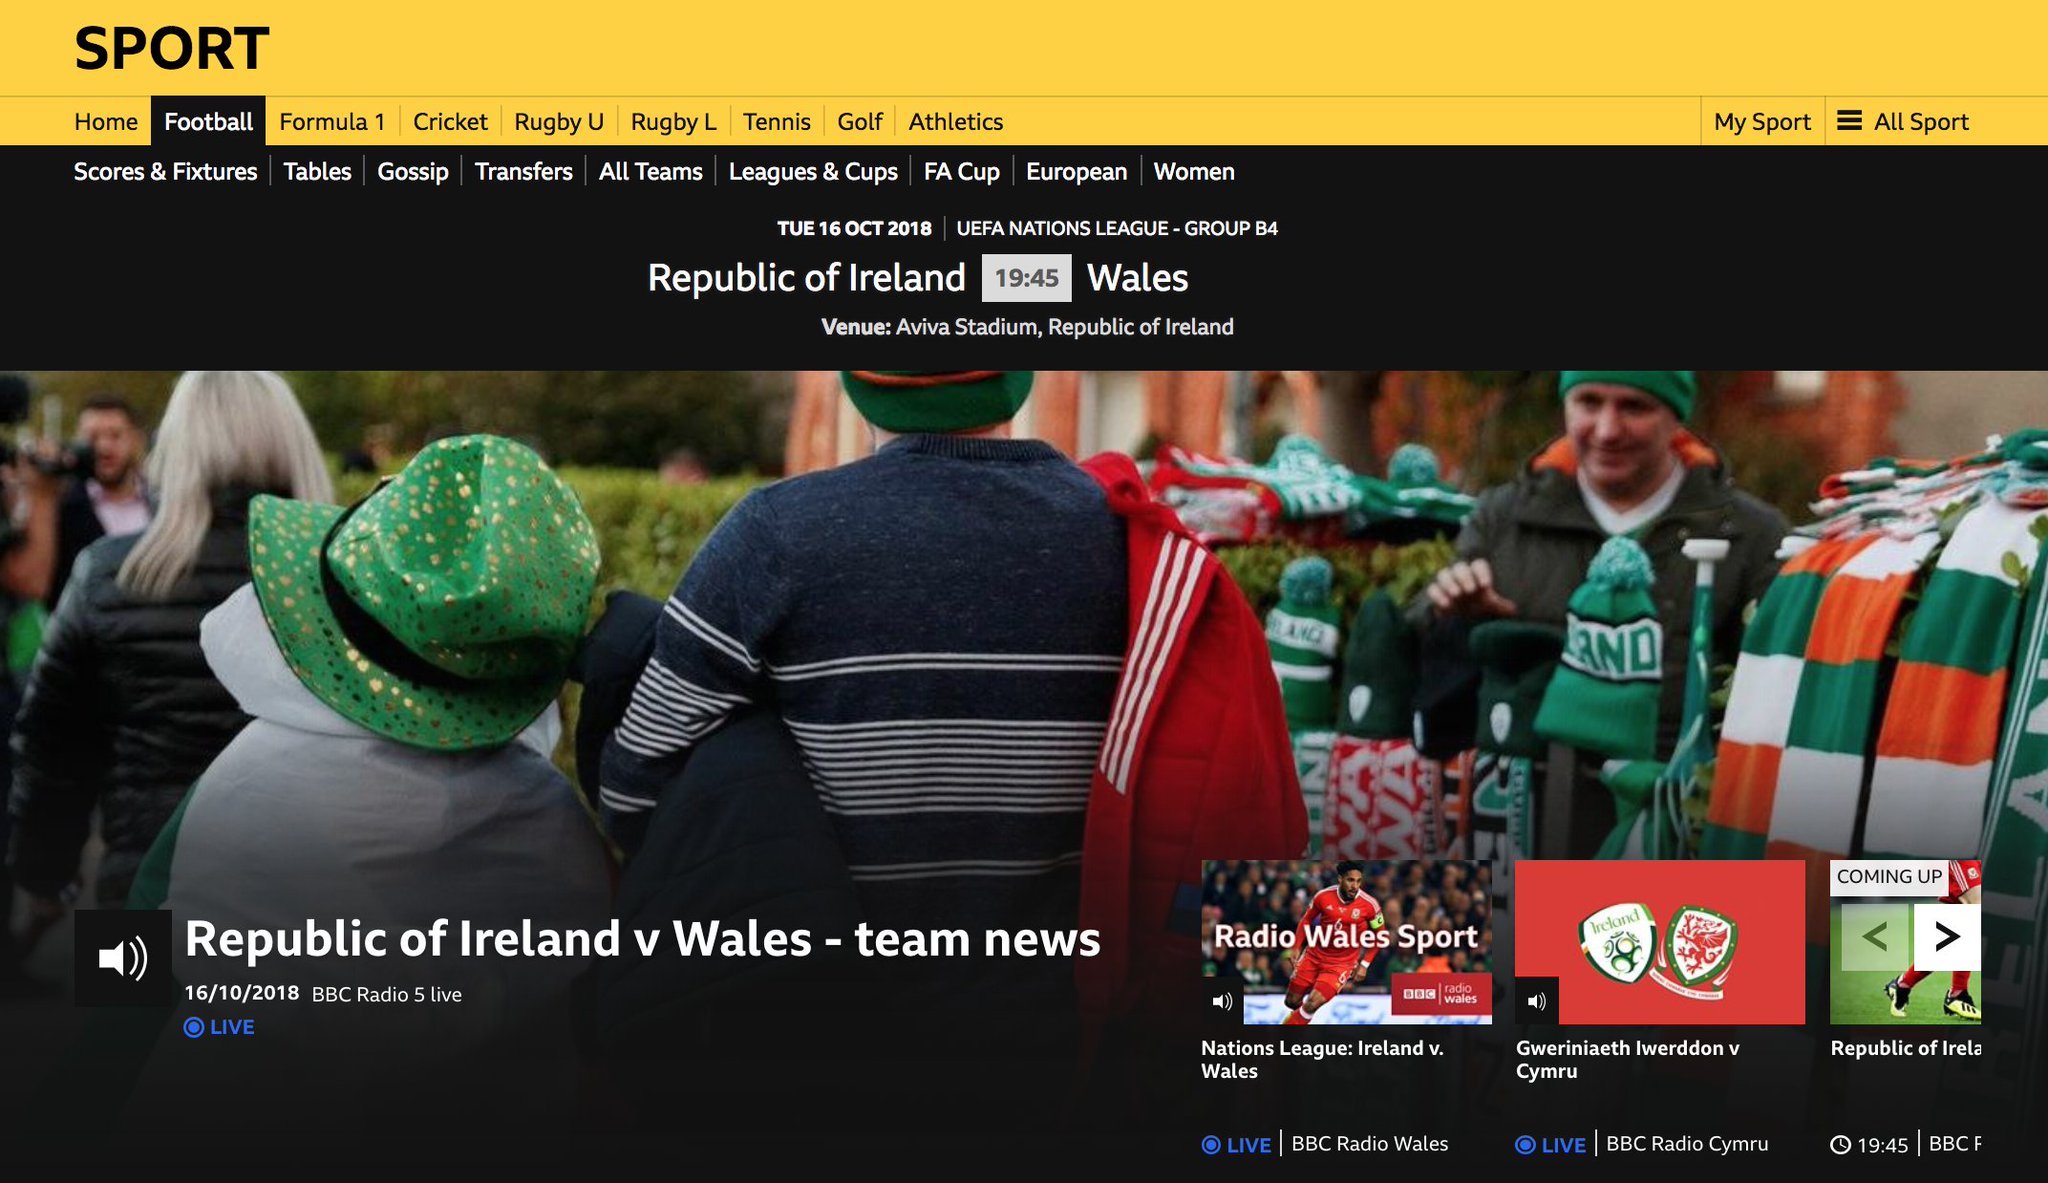
Task: Open the My Sport menu
Action: (x=1762, y=122)
